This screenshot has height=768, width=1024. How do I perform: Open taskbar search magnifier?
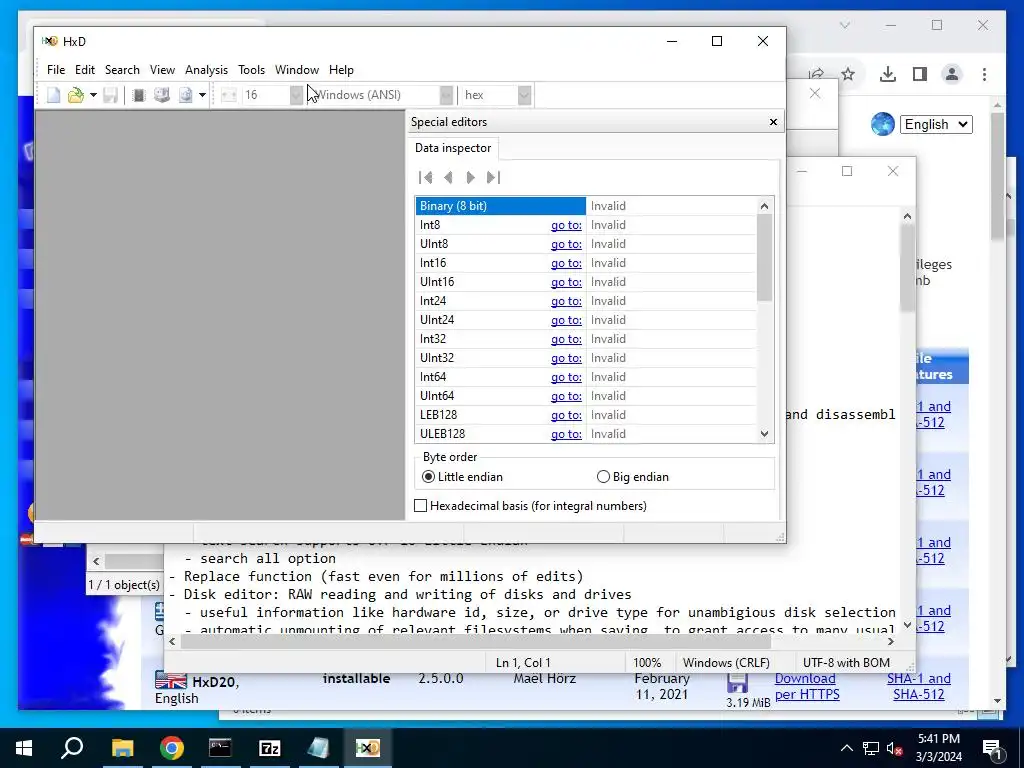point(72,748)
